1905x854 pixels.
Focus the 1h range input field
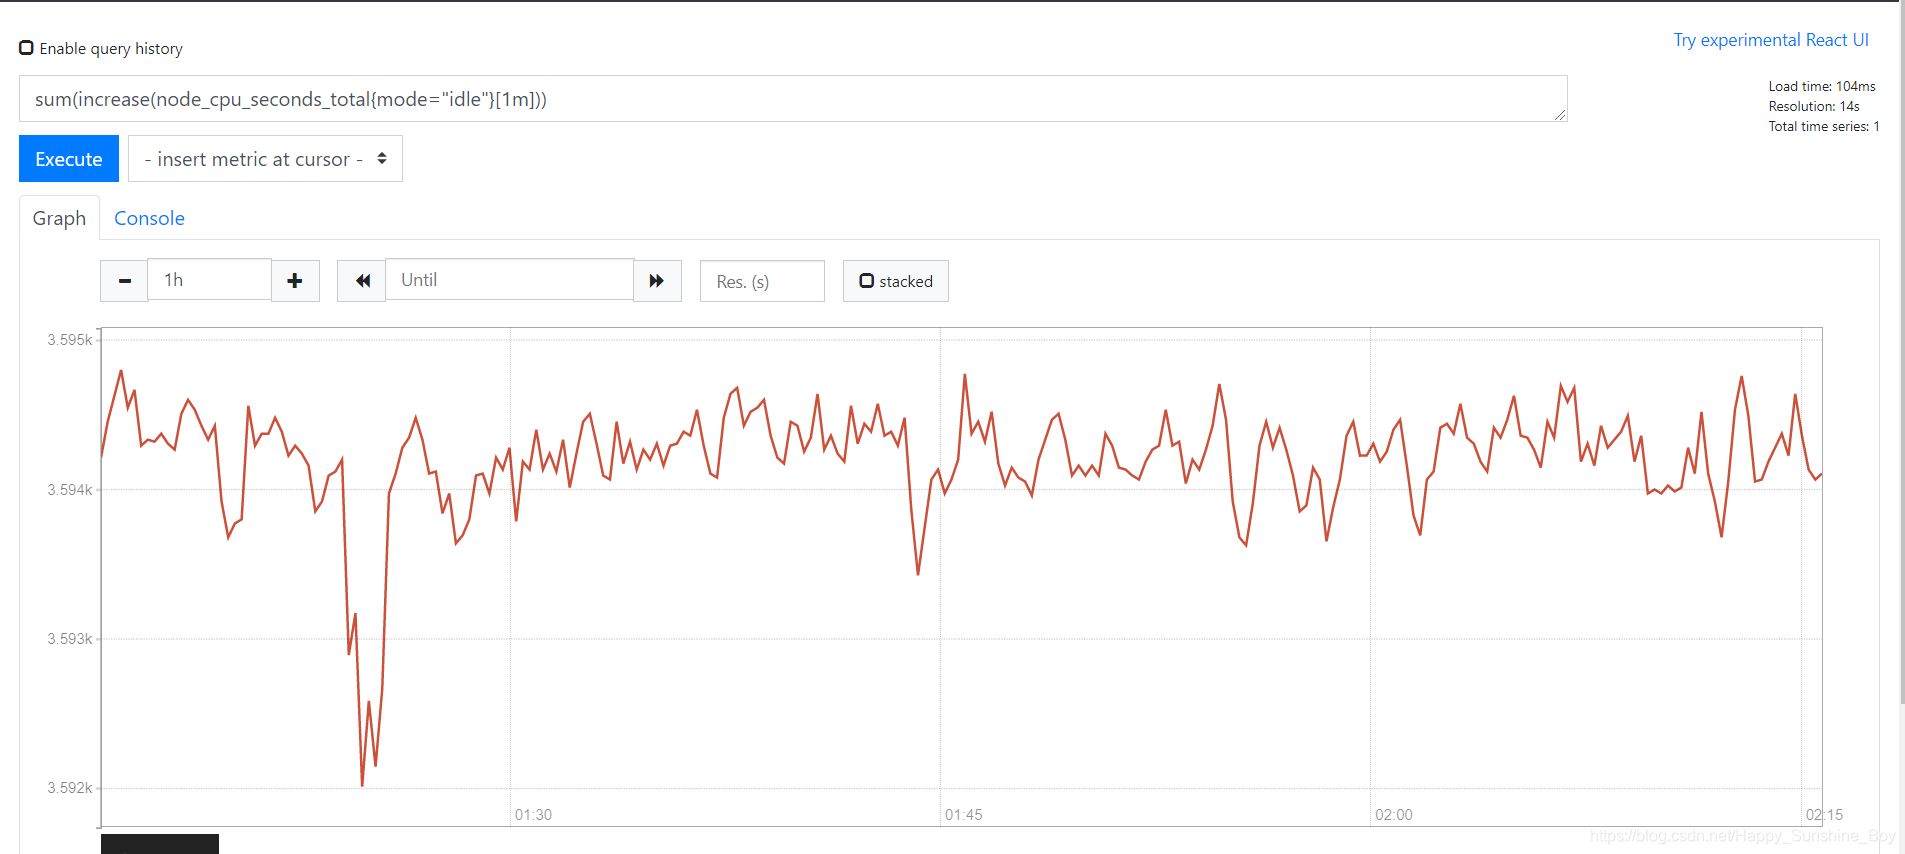click(209, 280)
